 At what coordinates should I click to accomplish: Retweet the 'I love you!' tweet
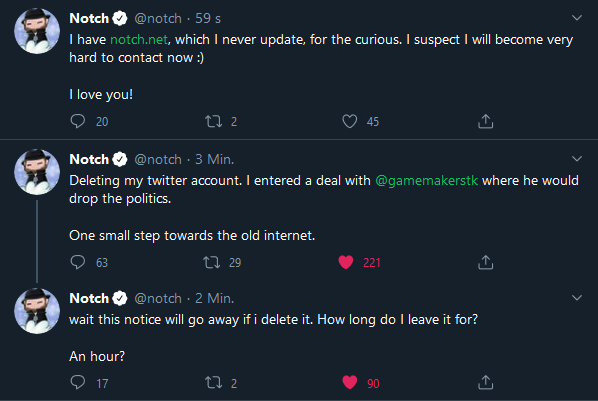213,121
